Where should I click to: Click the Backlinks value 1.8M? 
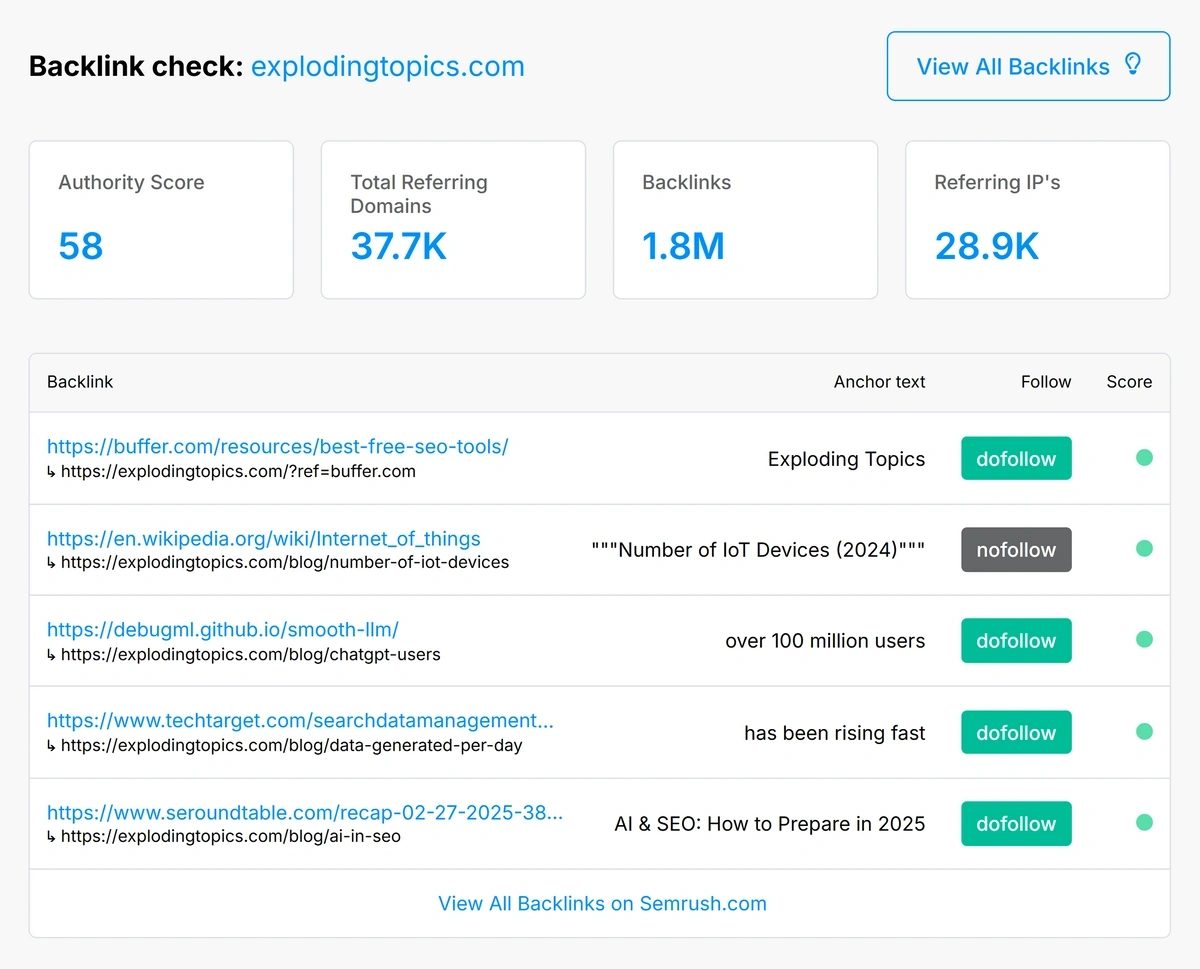[683, 246]
